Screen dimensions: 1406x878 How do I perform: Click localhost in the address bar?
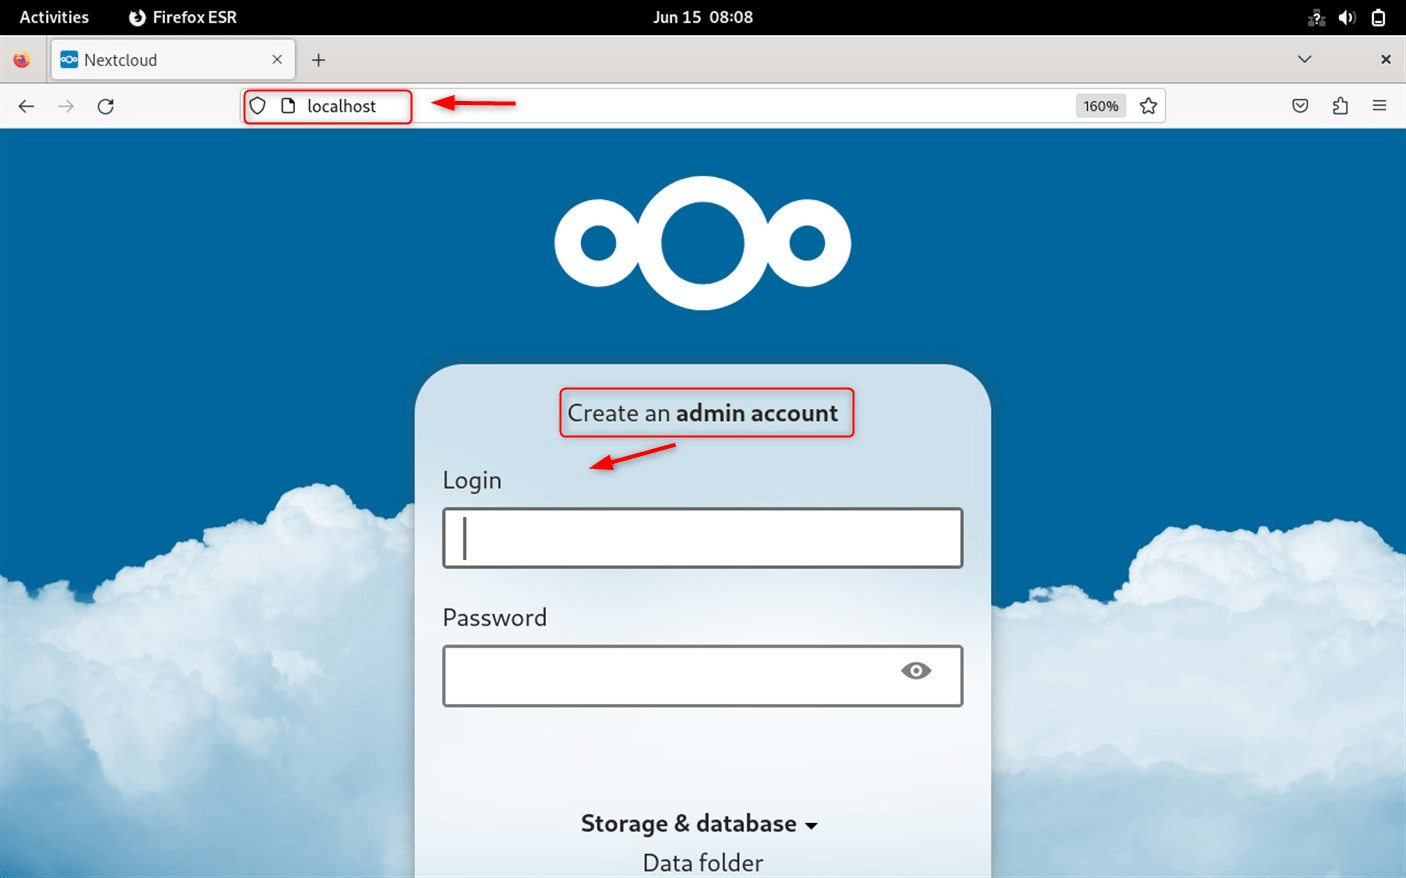341,106
